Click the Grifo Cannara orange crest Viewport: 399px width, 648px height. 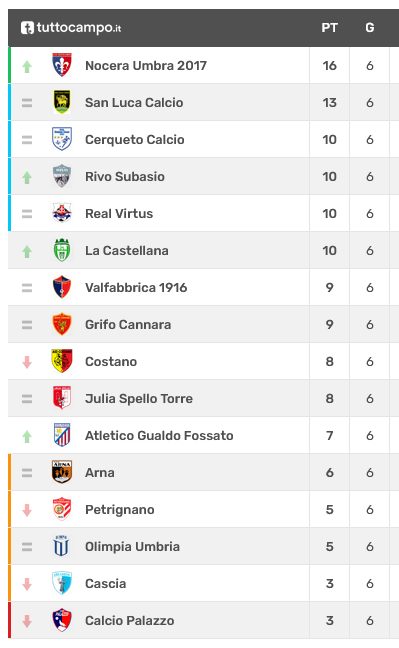coord(62,324)
